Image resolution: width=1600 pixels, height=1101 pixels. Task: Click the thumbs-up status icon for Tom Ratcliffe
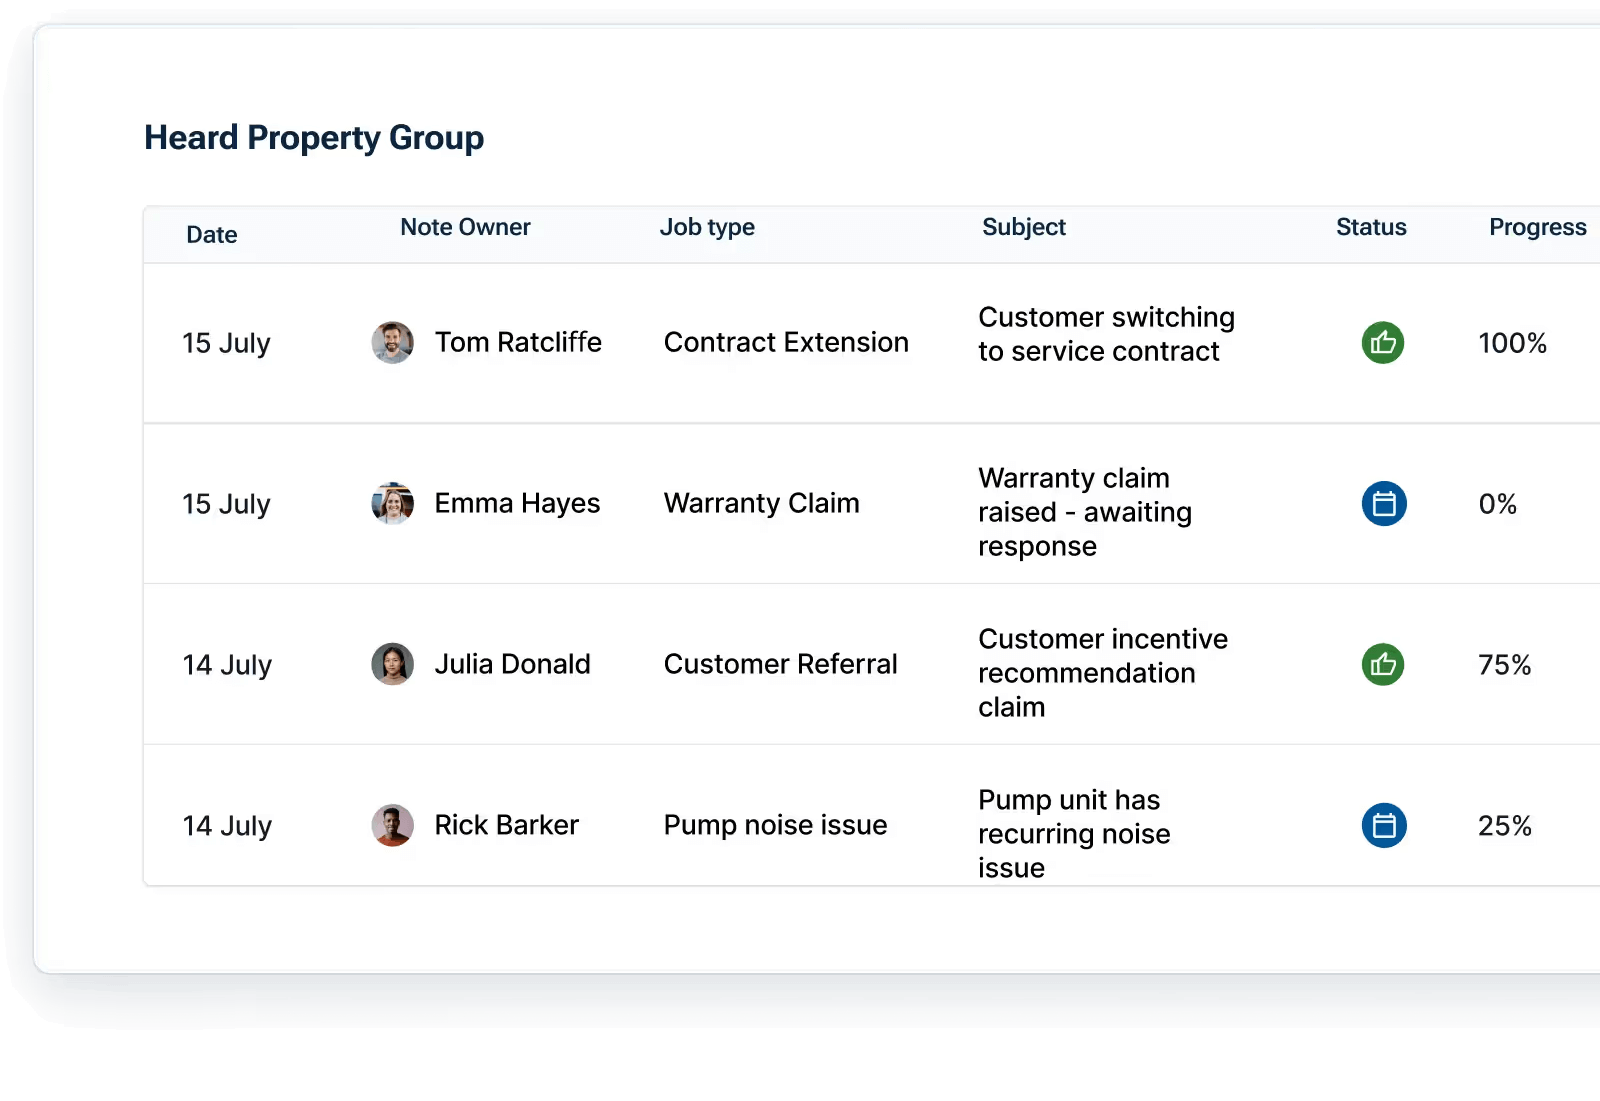tap(1383, 343)
